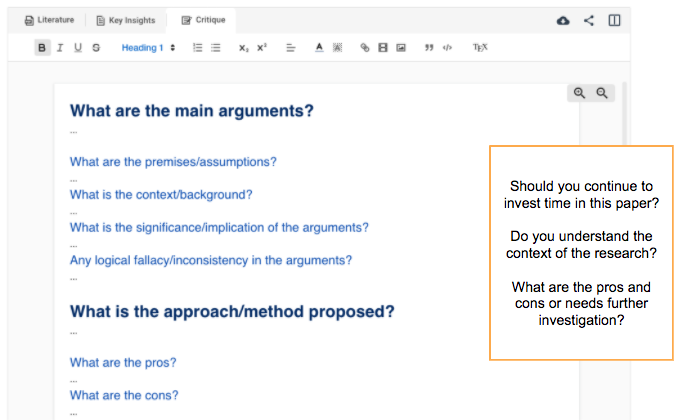Select the Critique tab

click(203, 20)
